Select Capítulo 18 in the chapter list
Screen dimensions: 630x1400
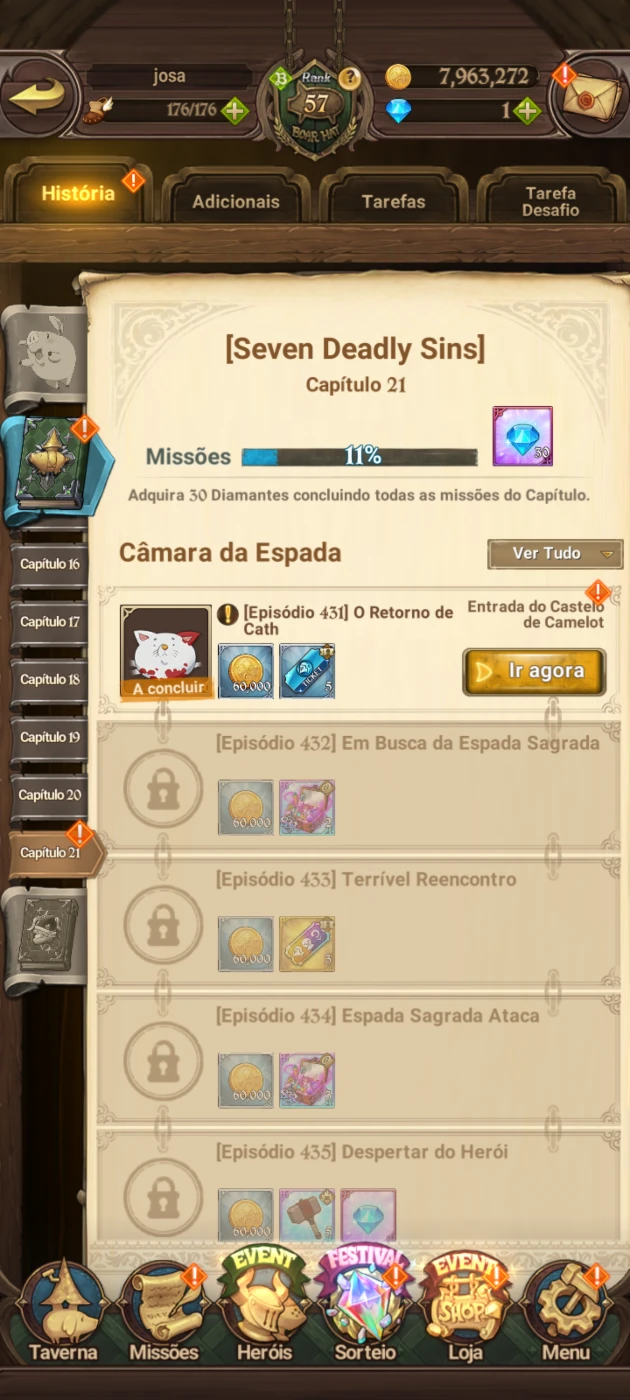[x=50, y=679]
